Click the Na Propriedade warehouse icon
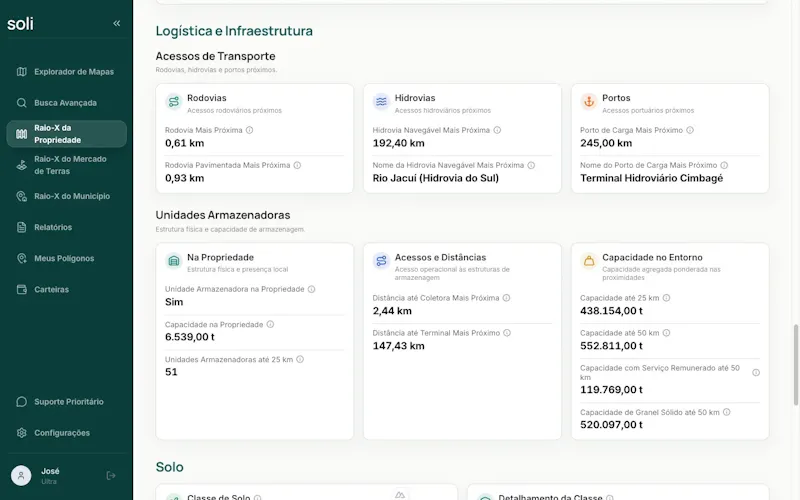The height and width of the screenshot is (500, 800). click(173, 261)
